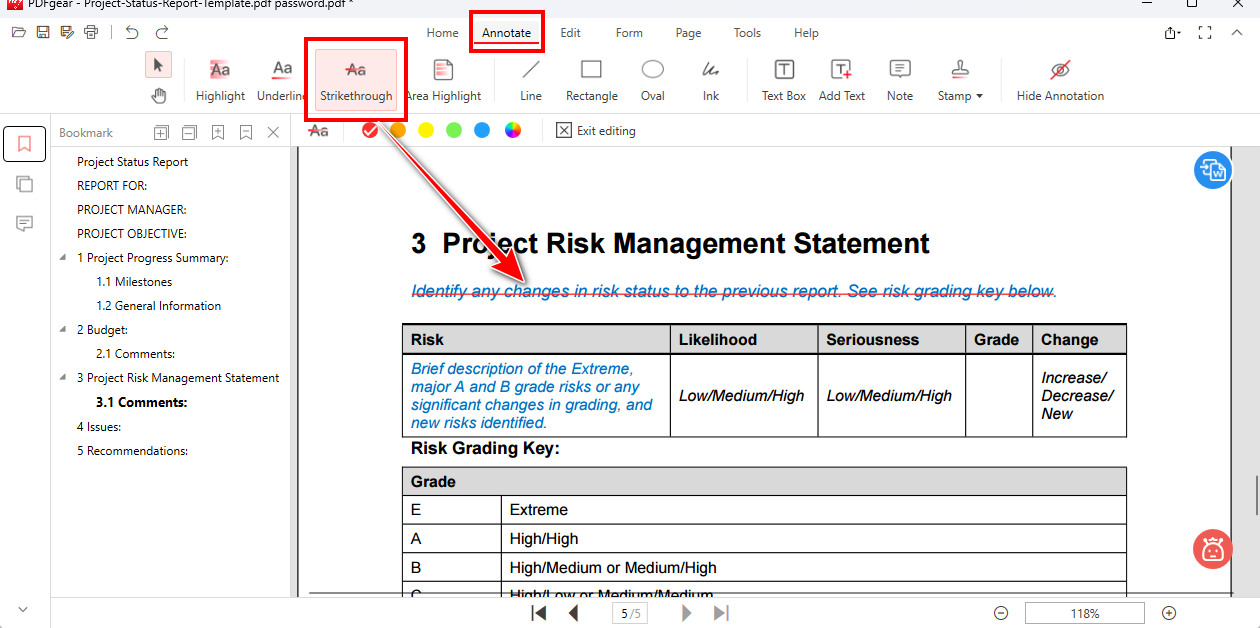Select the Highlight annotation tool
The width and height of the screenshot is (1260, 628).
219,80
